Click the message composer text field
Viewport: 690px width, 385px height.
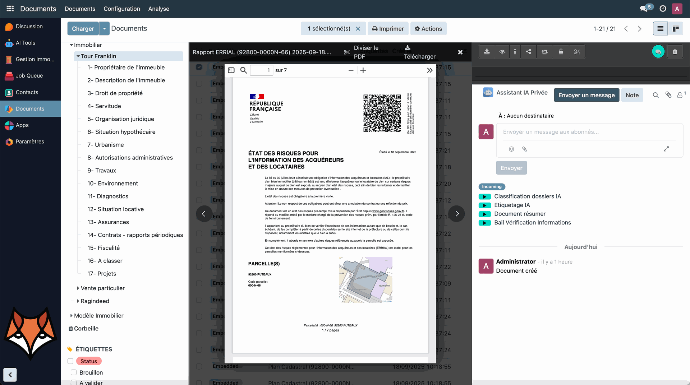click(x=589, y=132)
